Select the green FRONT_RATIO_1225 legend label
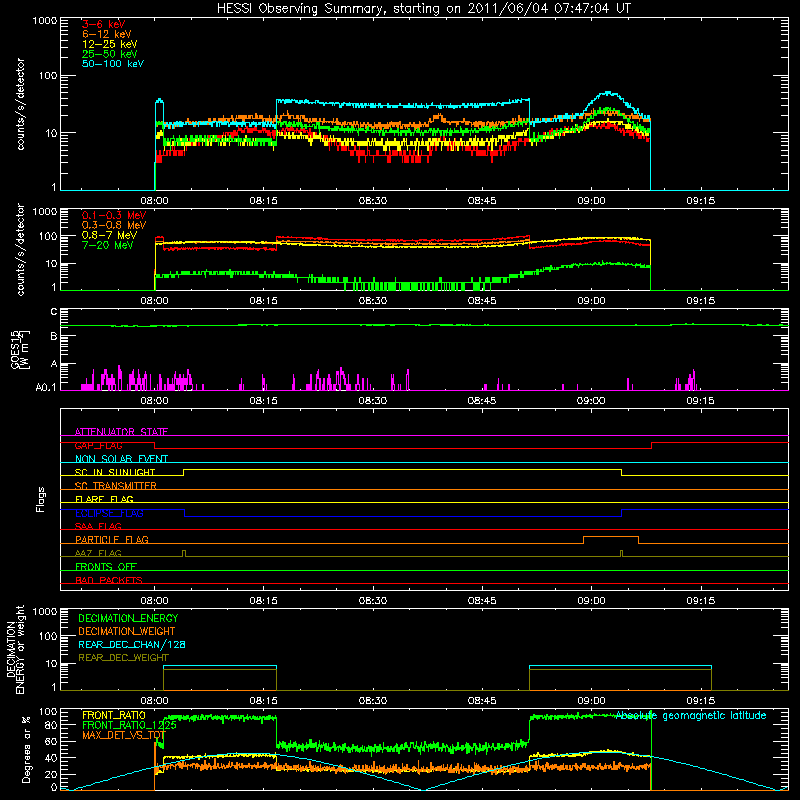The height and width of the screenshot is (800, 800). (x=130, y=725)
